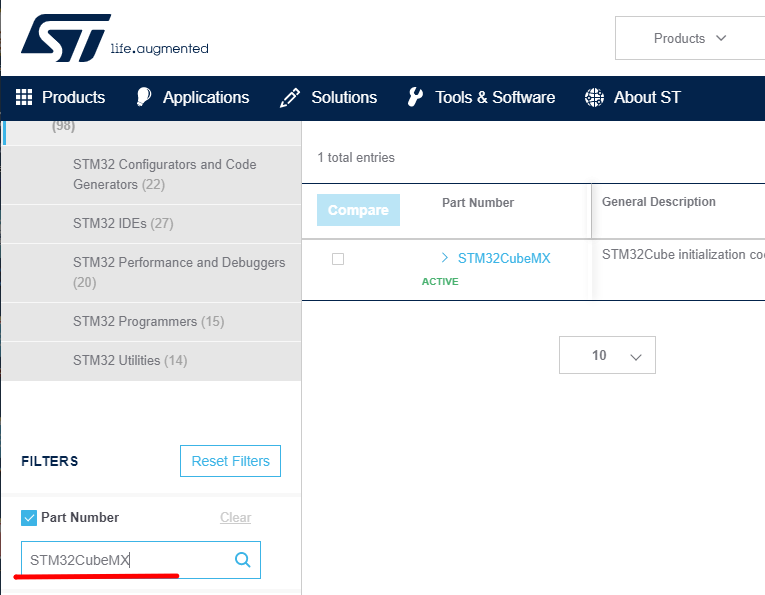
Task: Click the Products grid icon in navbar
Action: click(24, 97)
